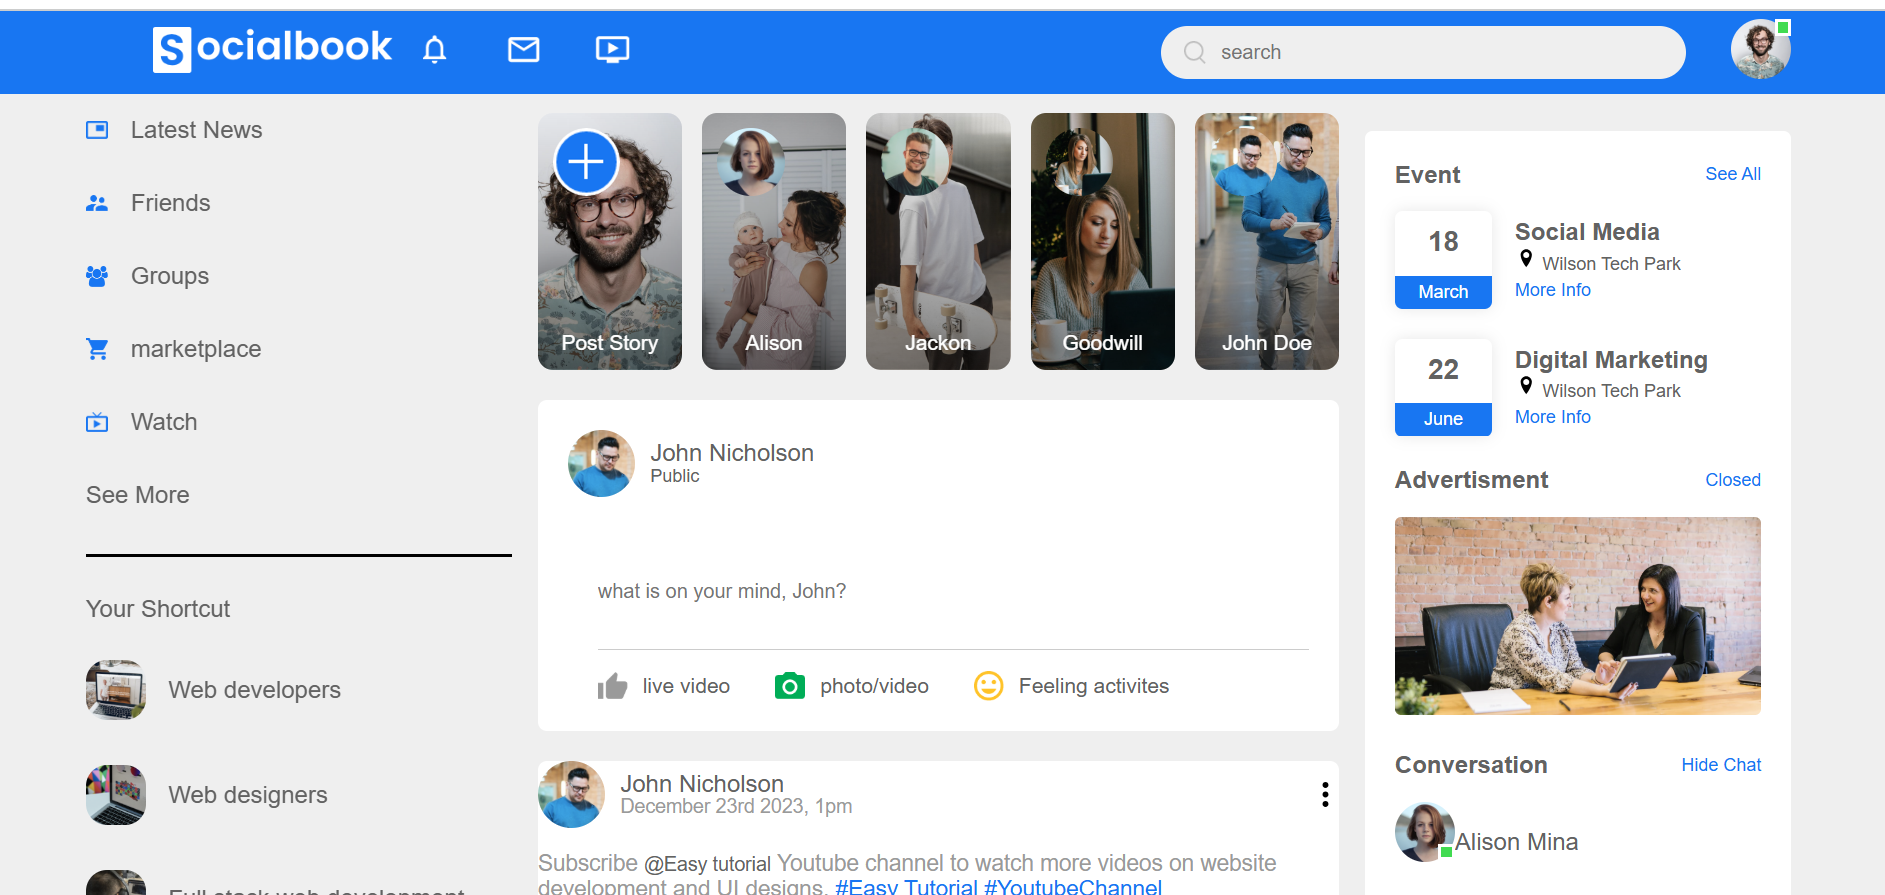Click the Socialbook logo
The image size is (1885, 895).
pyautogui.click(x=272, y=48)
